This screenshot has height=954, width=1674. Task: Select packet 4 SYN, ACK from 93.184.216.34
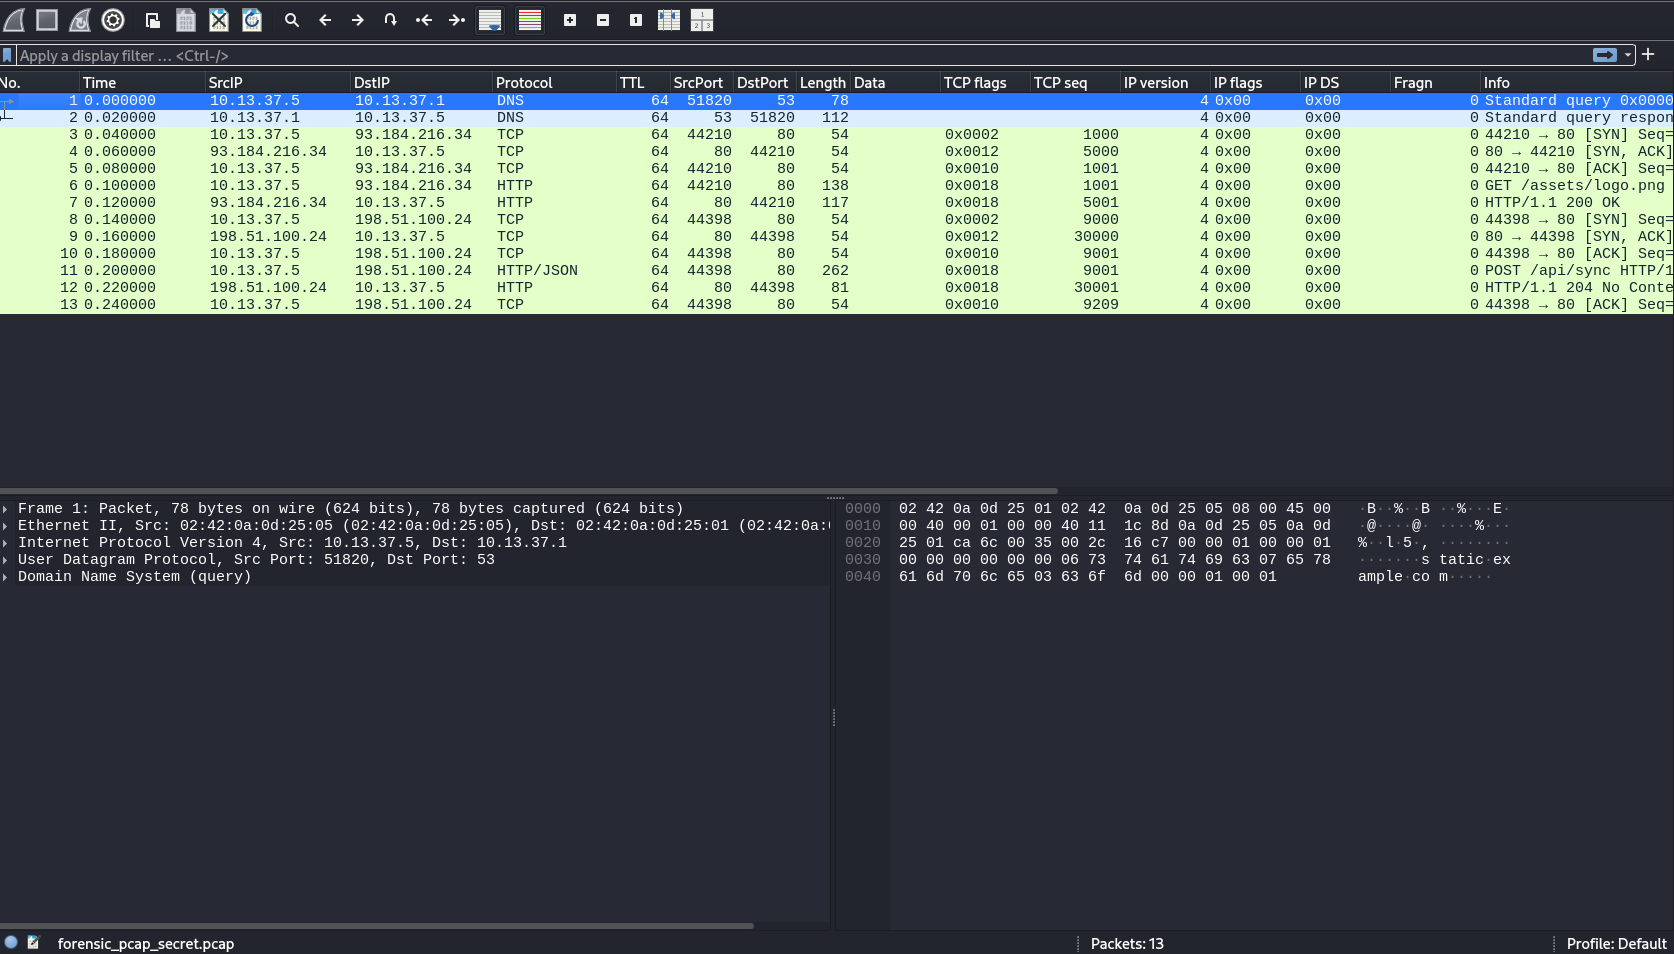(837, 152)
